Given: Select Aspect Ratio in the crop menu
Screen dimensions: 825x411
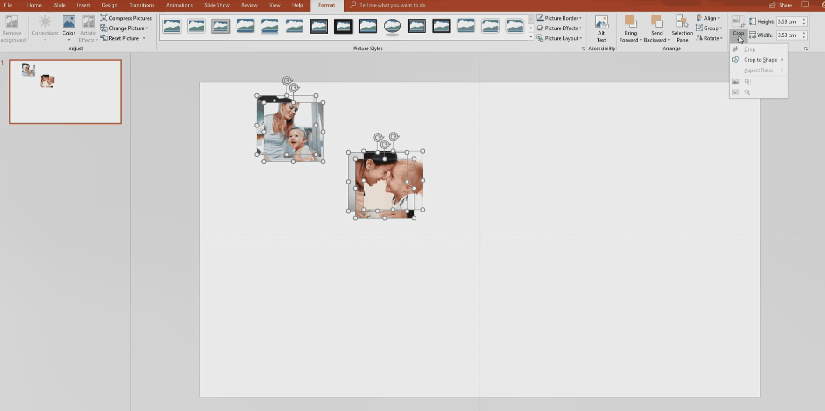Looking at the screenshot, I should (x=759, y=71).
